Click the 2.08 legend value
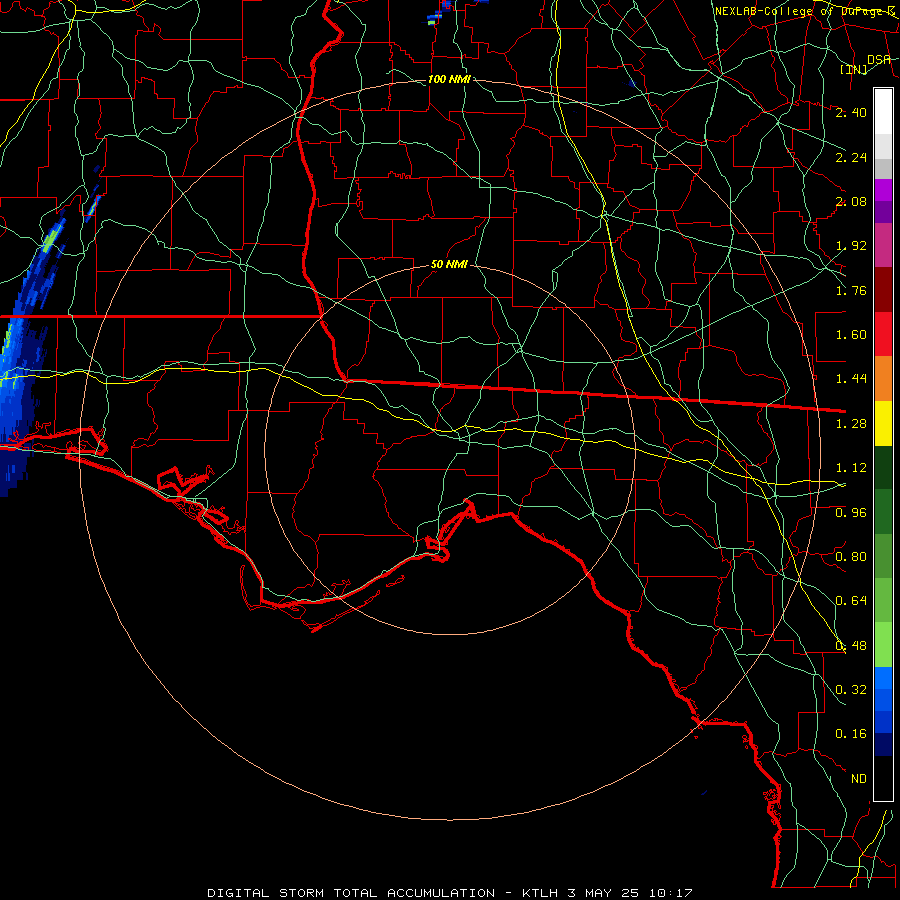 click(x=851, y=201)
